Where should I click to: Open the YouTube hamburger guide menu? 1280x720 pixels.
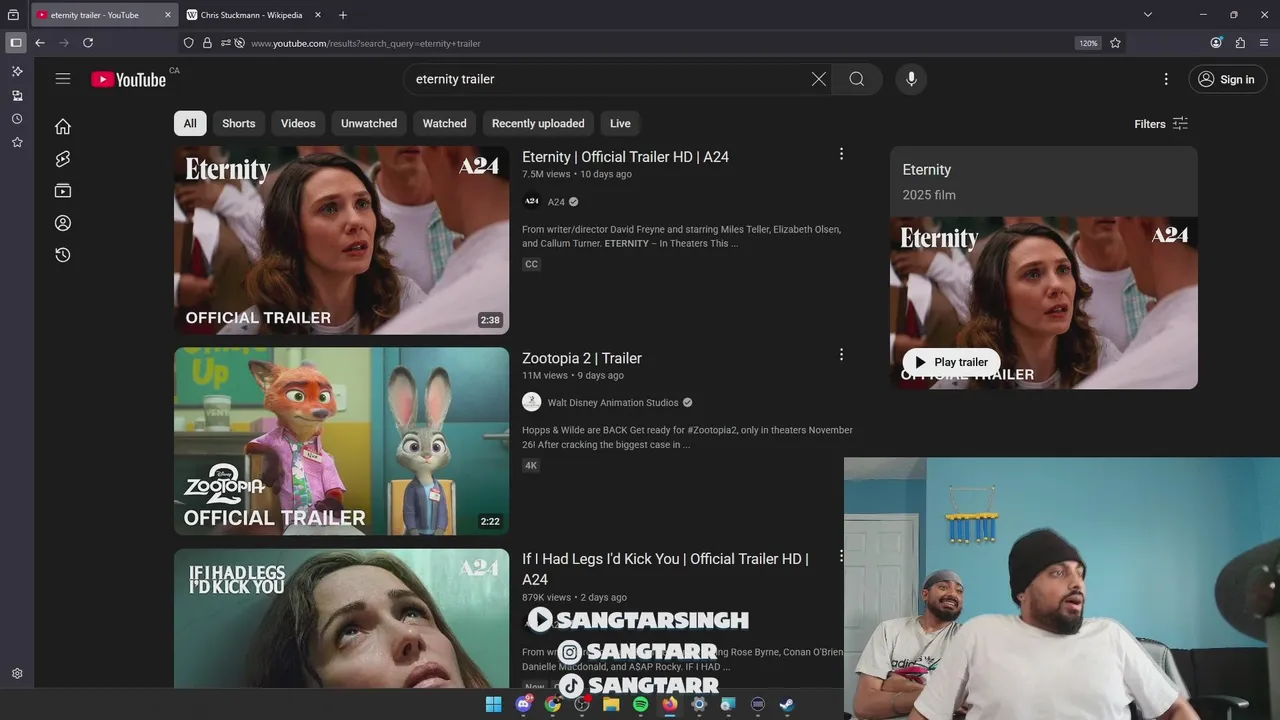point(63,79)
